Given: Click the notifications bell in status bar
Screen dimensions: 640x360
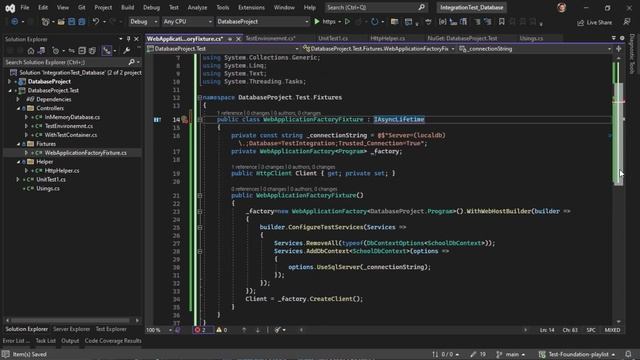Looking at the screenshot, I should tap(628, 354).
